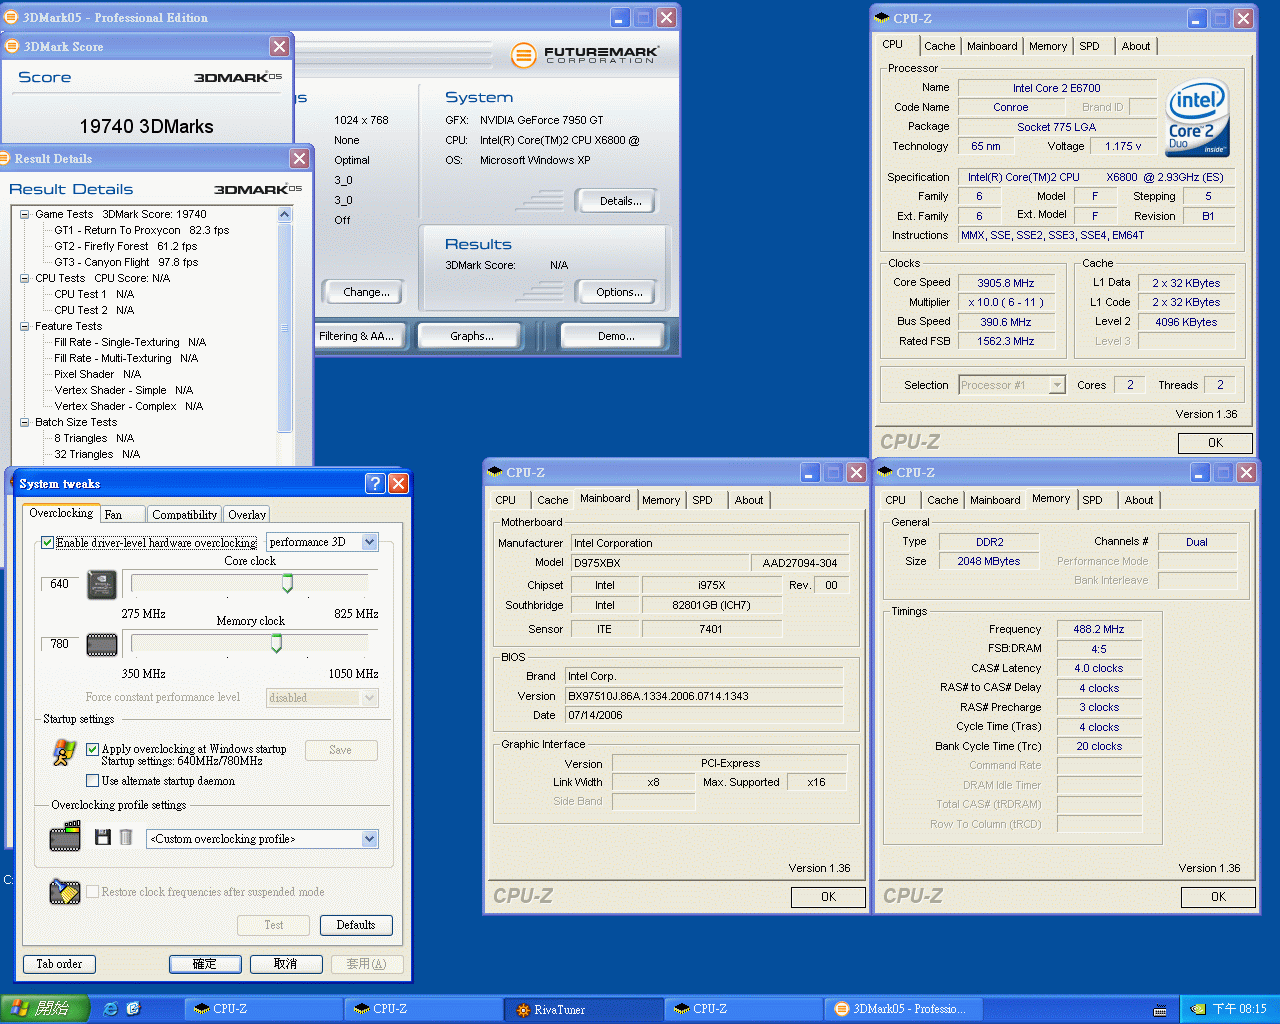The height and width of the screenshot is (1024, 1280).
Task: Open SPD tab in top CPU-Z window
Action: 1090,46
